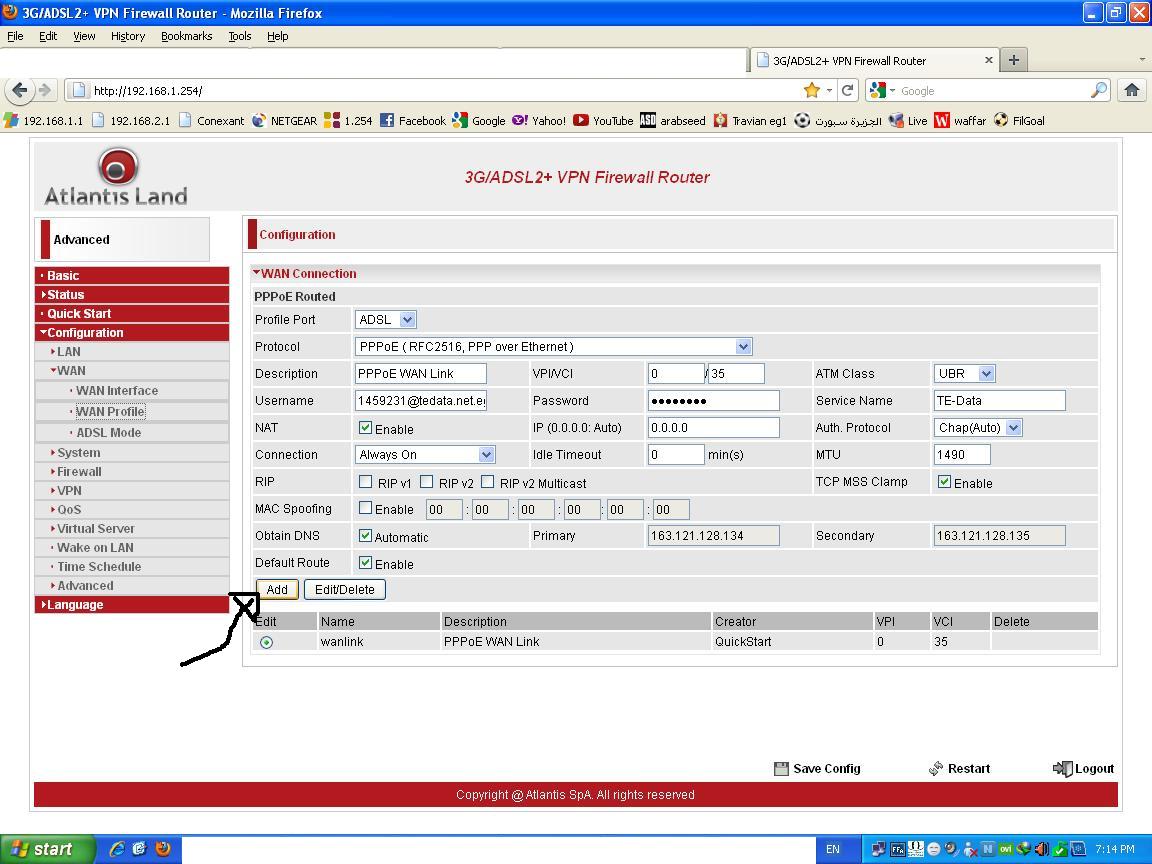Open the Firefox home page icon
The height and width of the screenshot is (864, 1152).
(x=1131, y=90)
